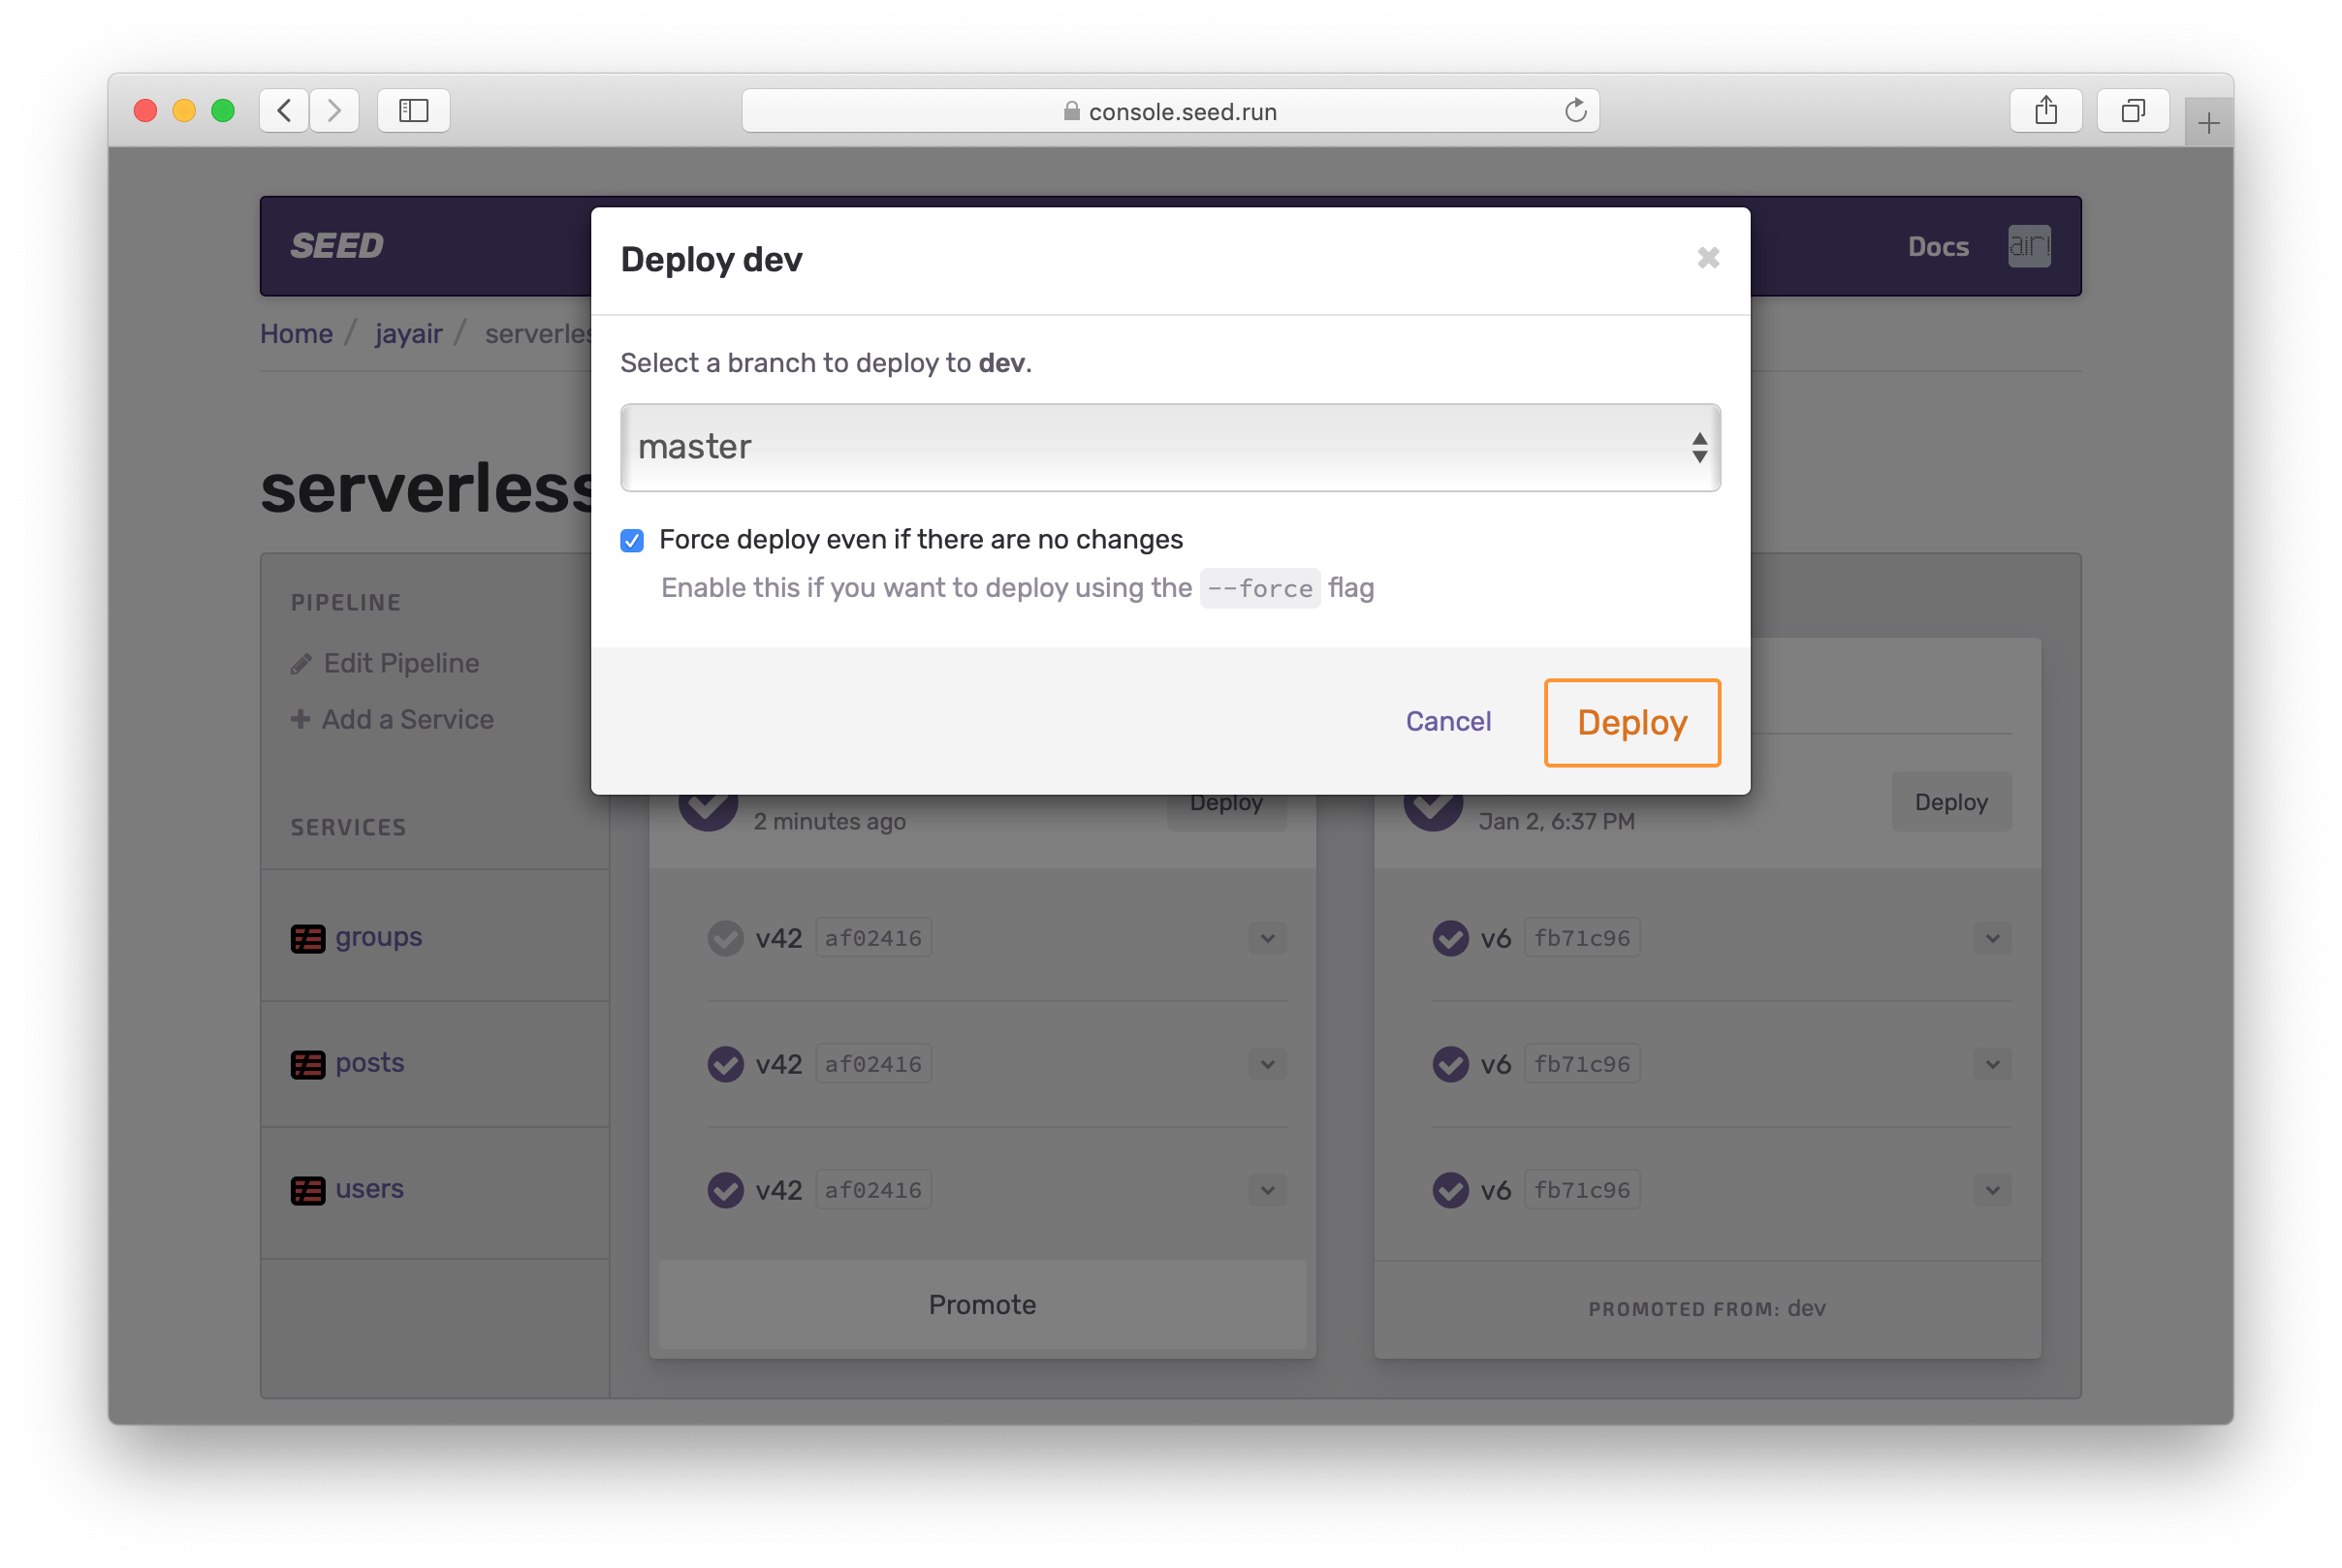Expand groups v42 build chevron
The image size is (2342, 1568).
click(1267, 938)
